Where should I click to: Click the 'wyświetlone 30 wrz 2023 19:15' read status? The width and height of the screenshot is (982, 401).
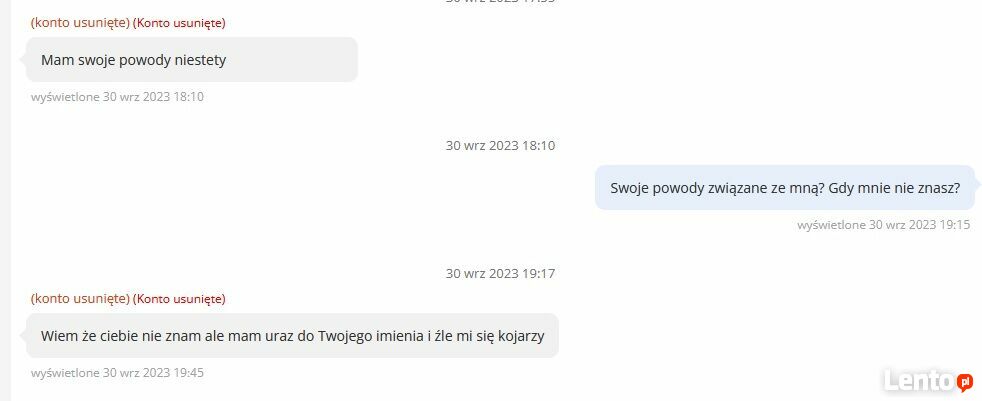click(x=884, y=225)
